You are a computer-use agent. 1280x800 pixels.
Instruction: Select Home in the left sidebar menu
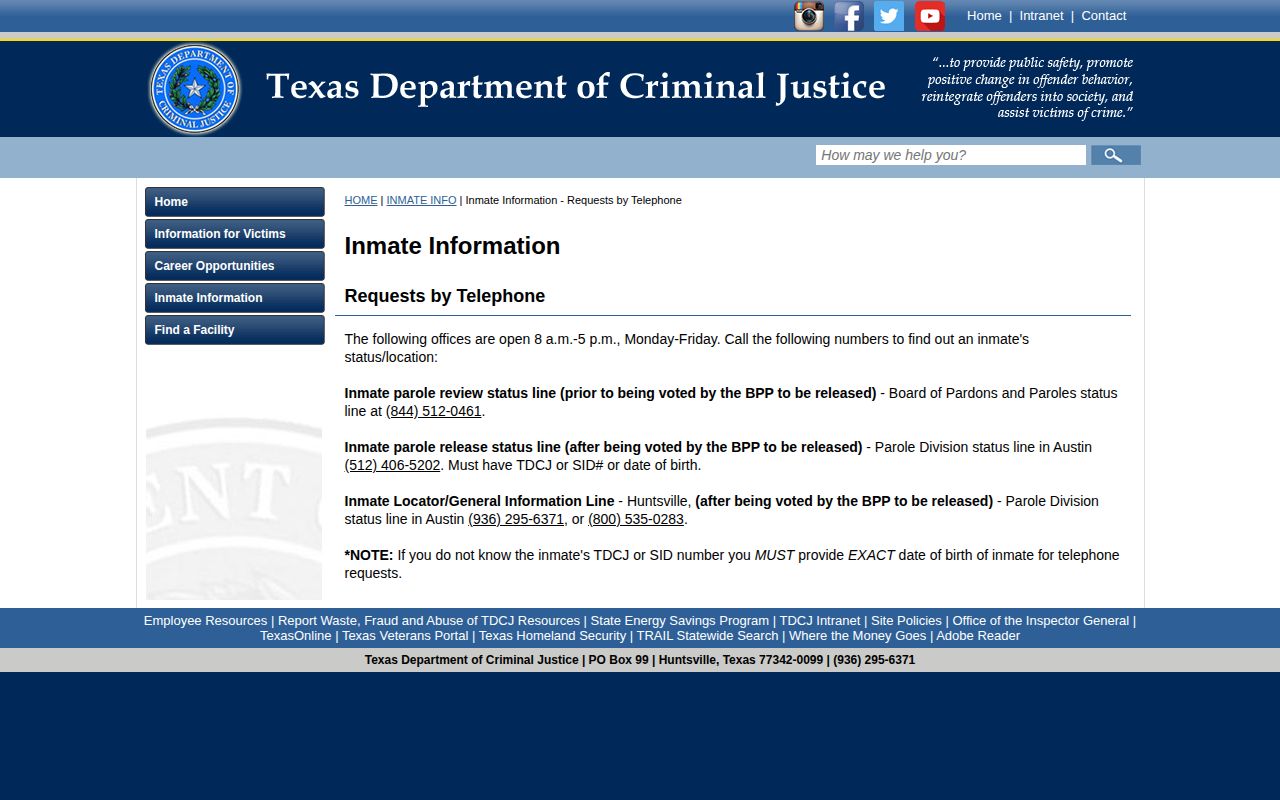(235, 202)
